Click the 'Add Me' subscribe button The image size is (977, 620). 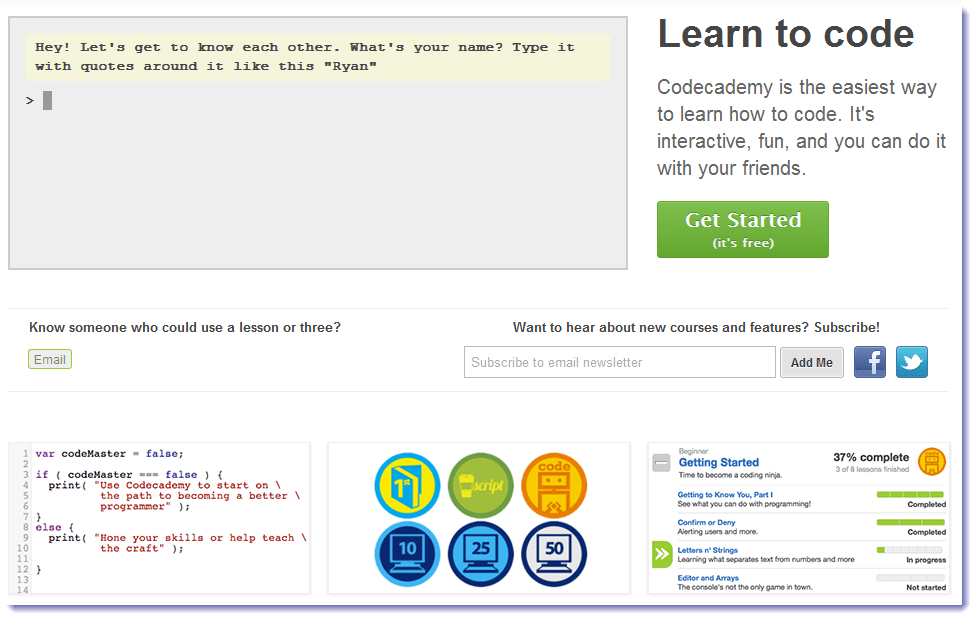click(x=811, y=363)
